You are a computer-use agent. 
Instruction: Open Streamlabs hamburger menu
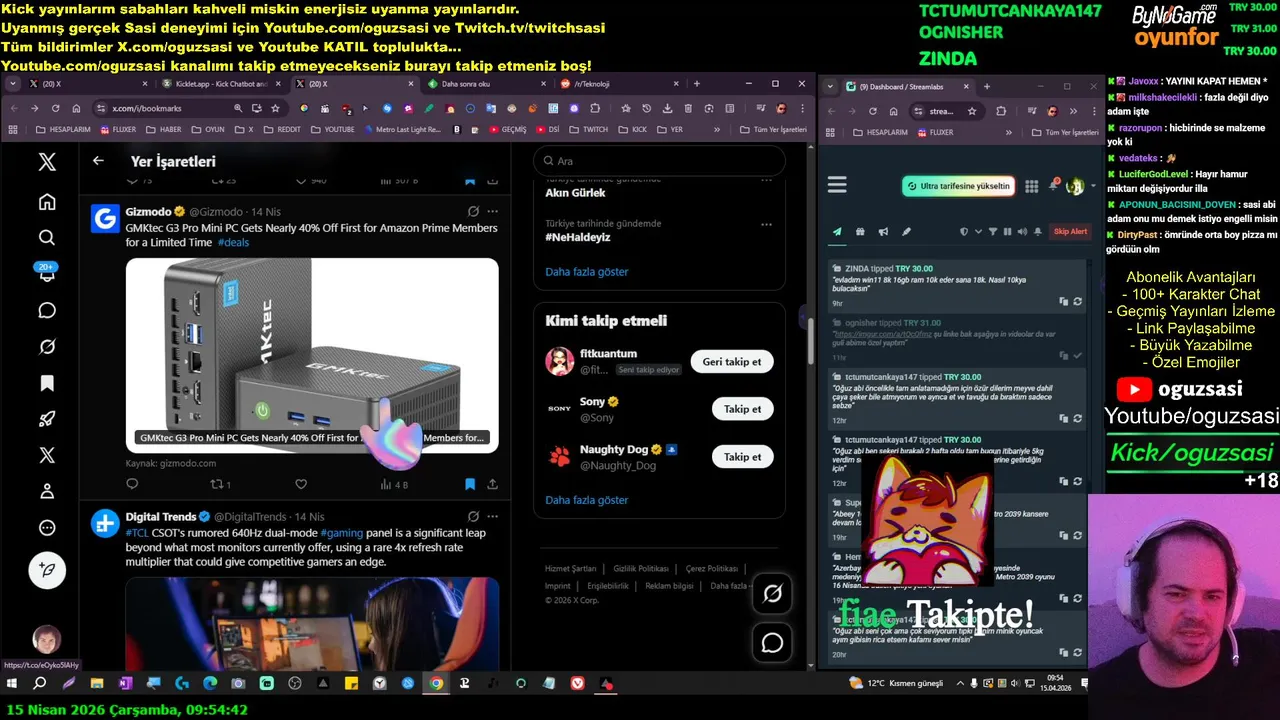tap(837, 185)
